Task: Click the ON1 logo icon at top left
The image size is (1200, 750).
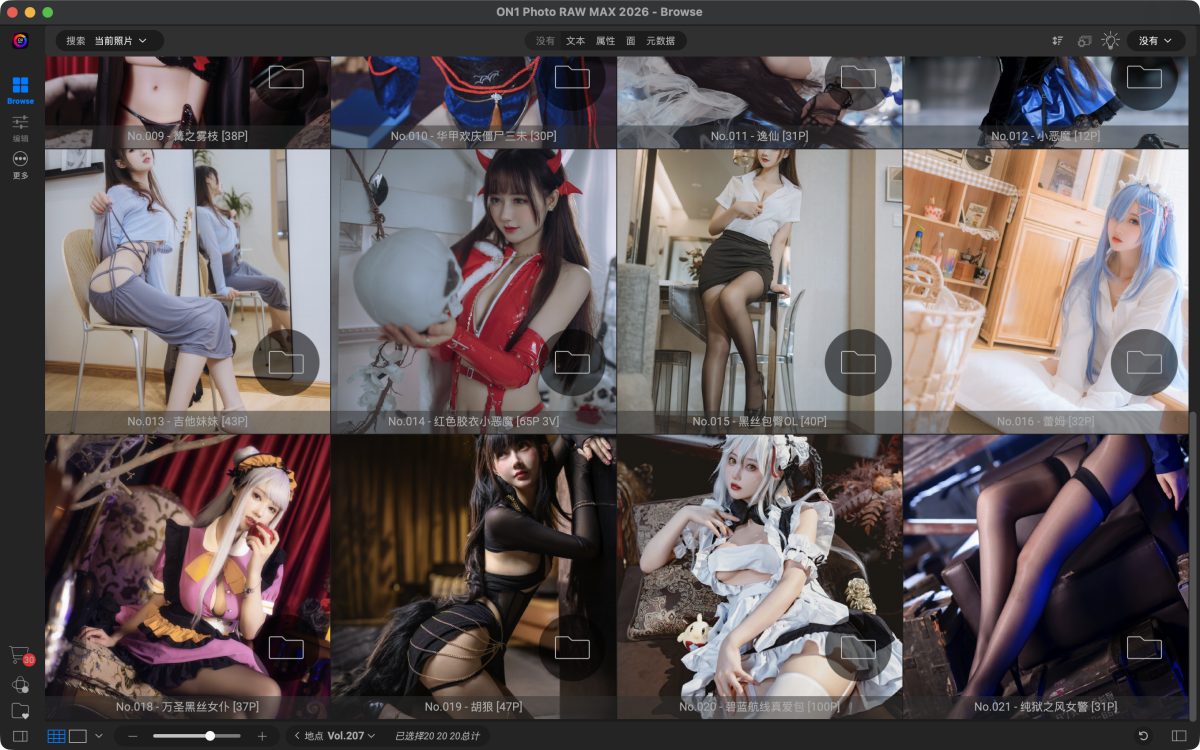Action: (x=20, y=41)
